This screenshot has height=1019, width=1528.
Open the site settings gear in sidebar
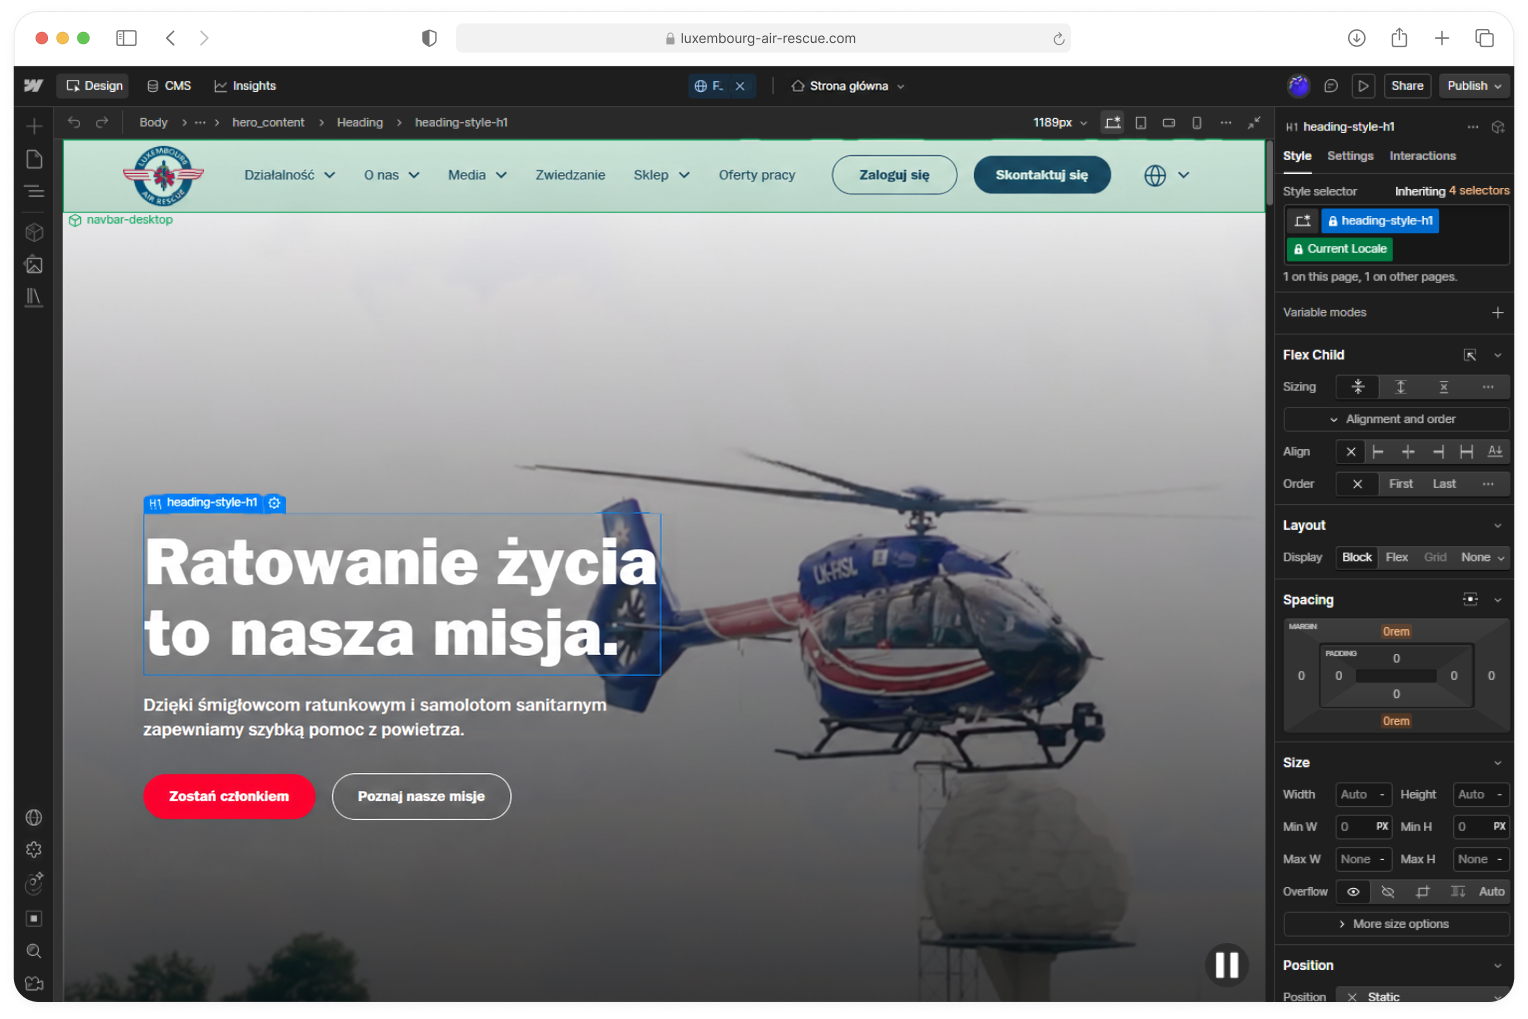coord(34,850)
